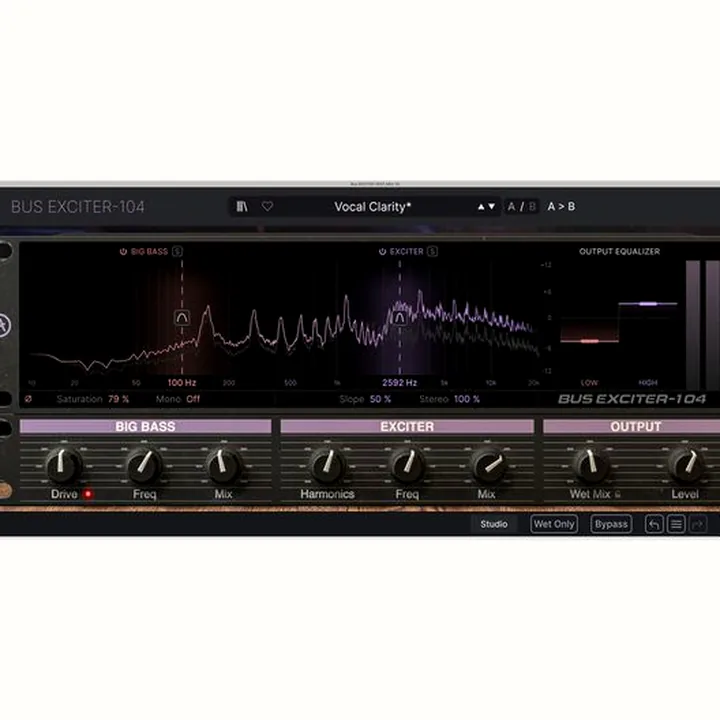Viewport: 720px width, 720px height.
Task: Solo the Big Bass band
Action: click(177, 251)
